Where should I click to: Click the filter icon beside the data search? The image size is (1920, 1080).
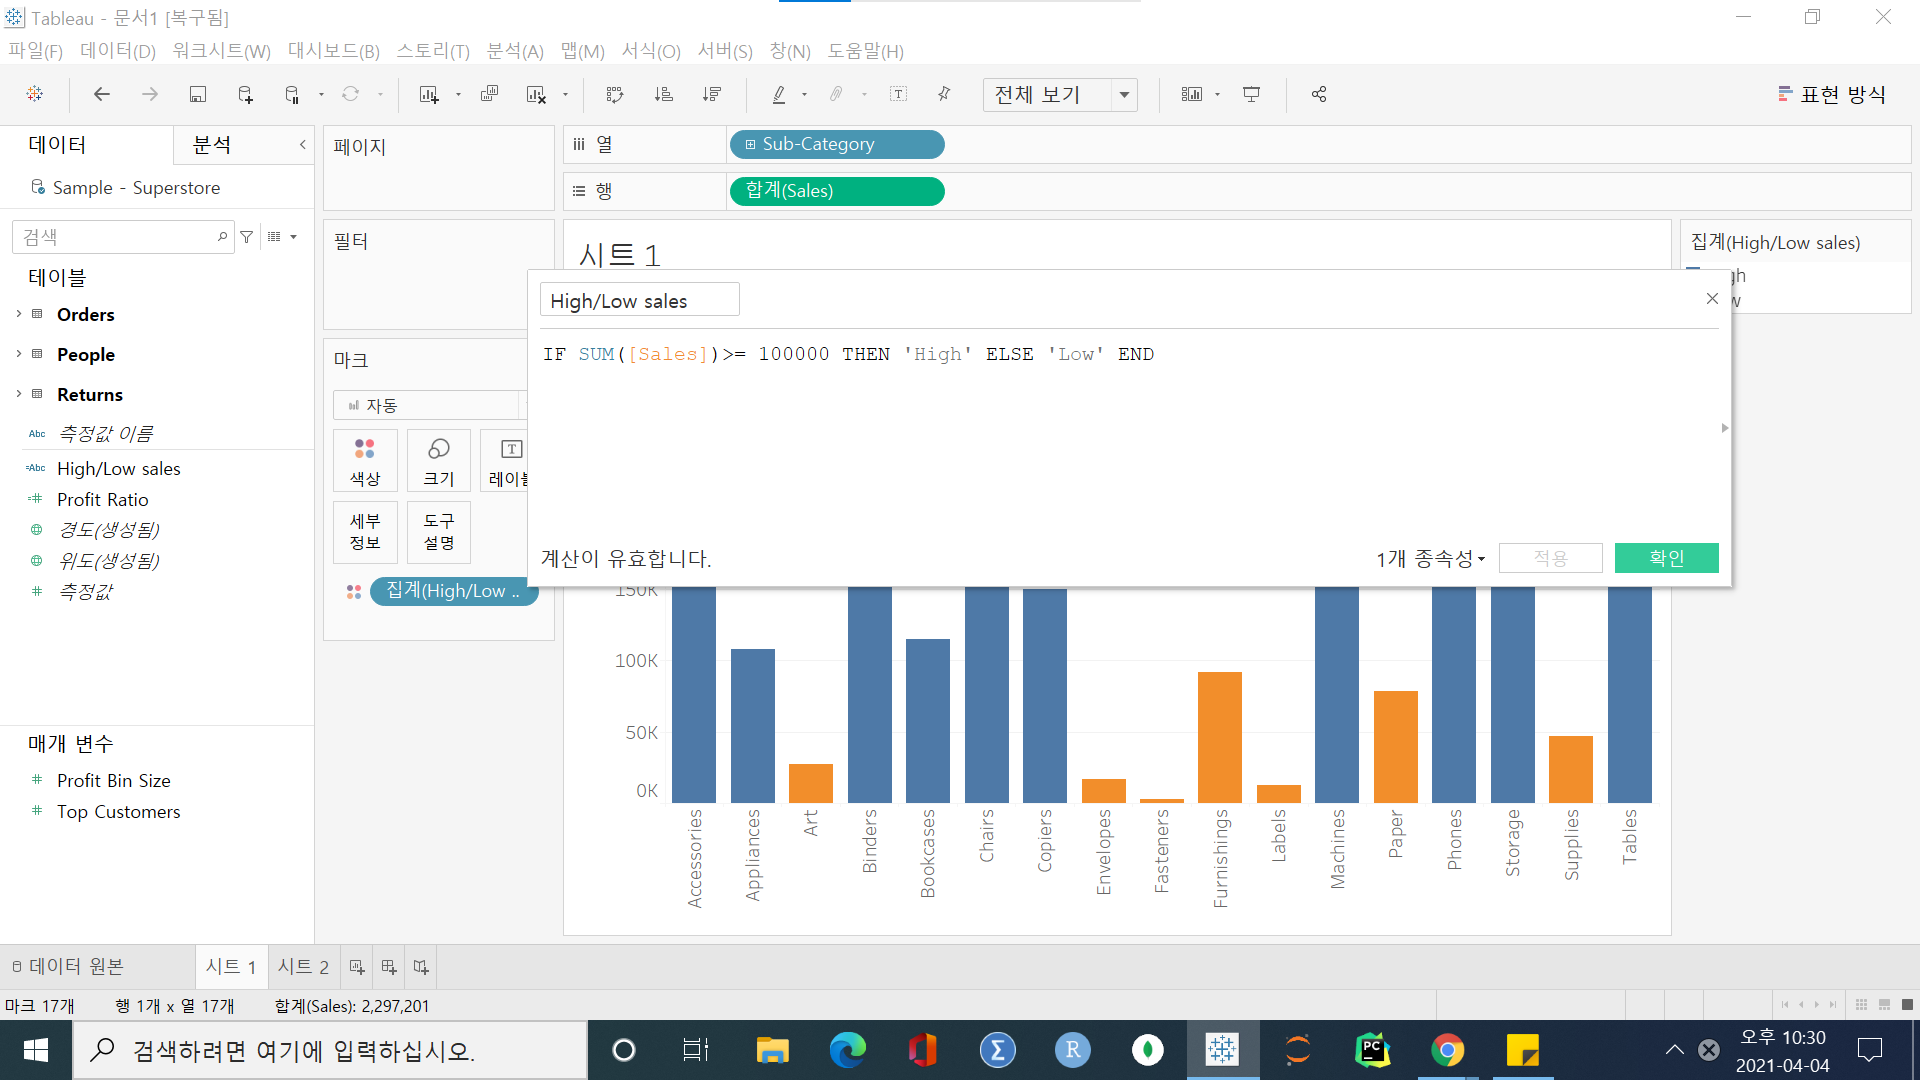[247, 237]
